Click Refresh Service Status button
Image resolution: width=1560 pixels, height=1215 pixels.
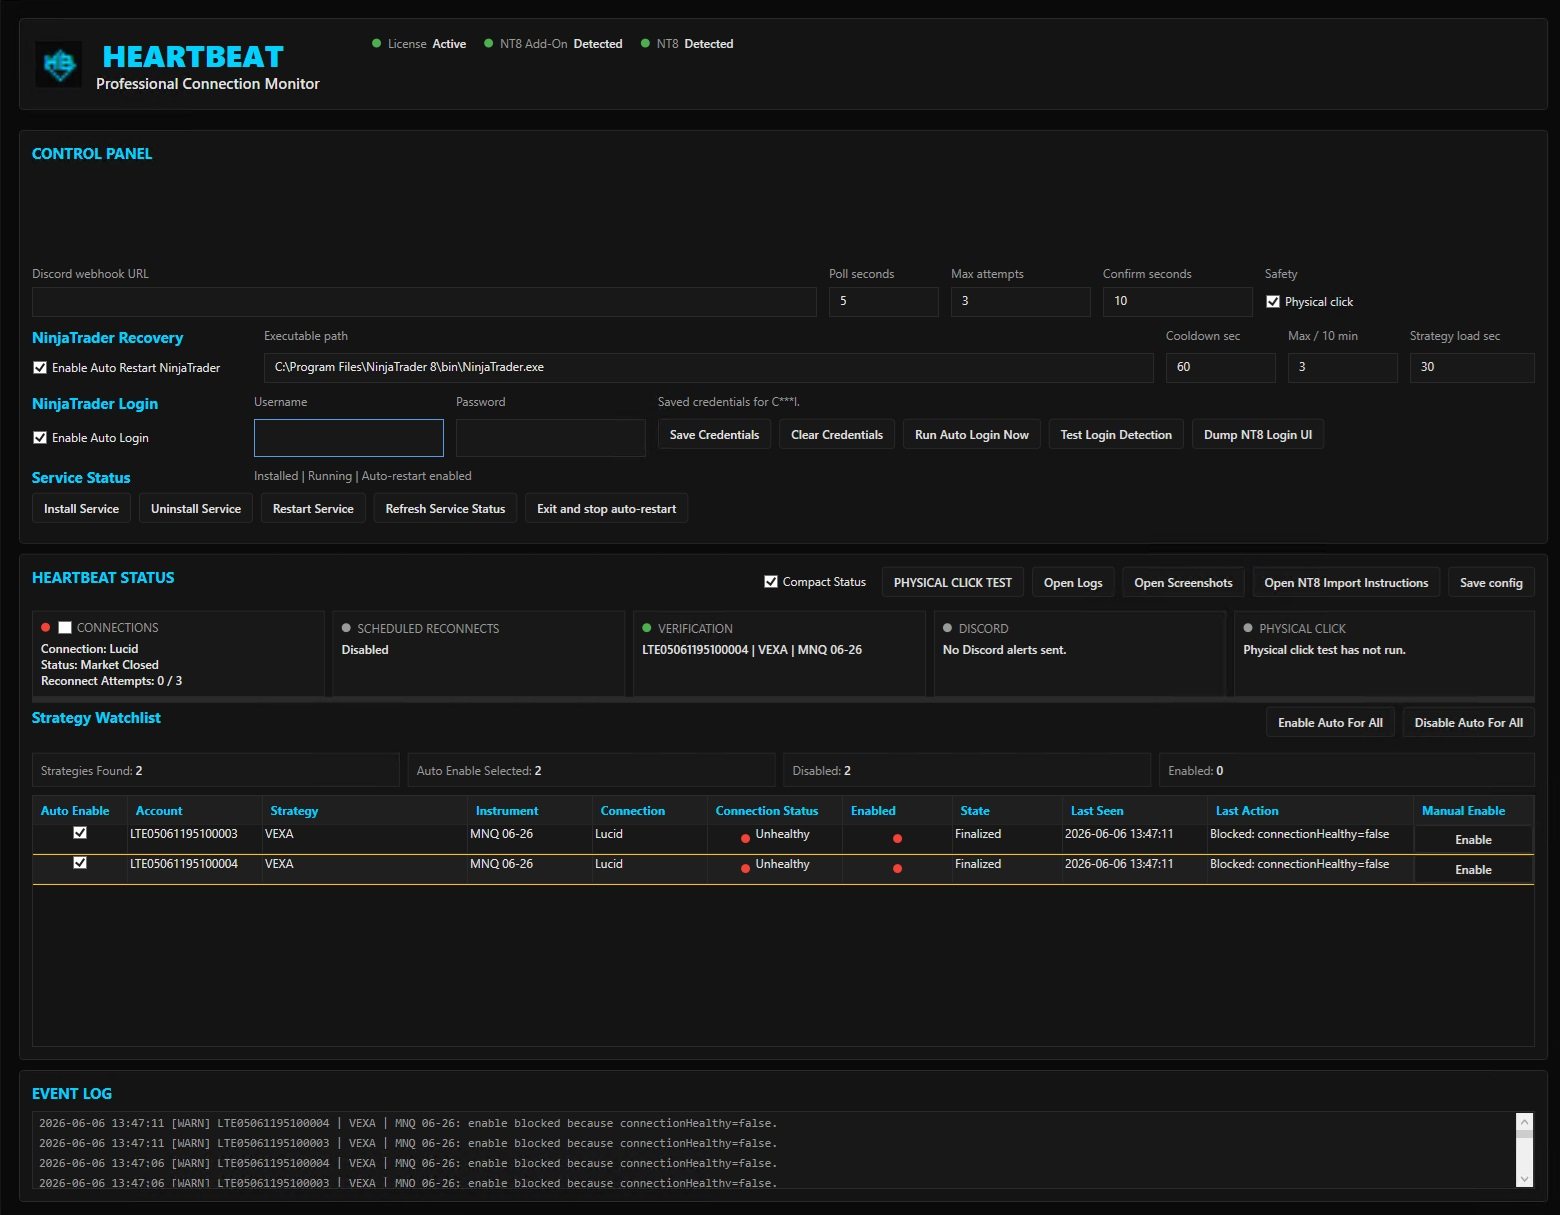coord(445,509)
